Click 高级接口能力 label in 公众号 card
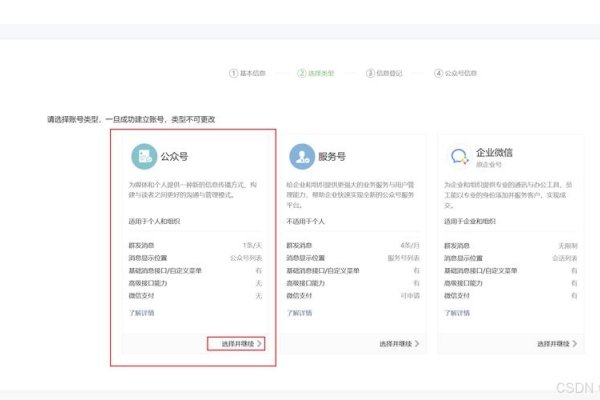The width and height of the screenshot is (600, 400). [148, 283]
